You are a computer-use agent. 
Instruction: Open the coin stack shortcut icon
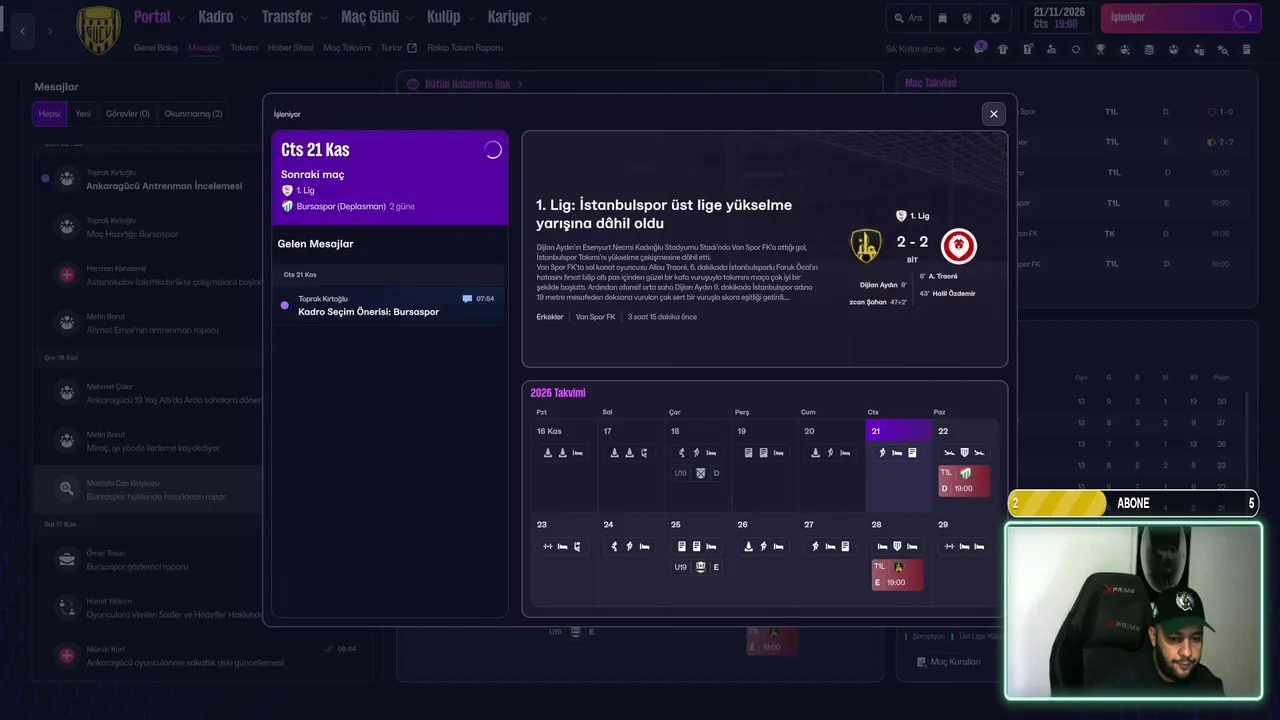(x=1149, y=49)
